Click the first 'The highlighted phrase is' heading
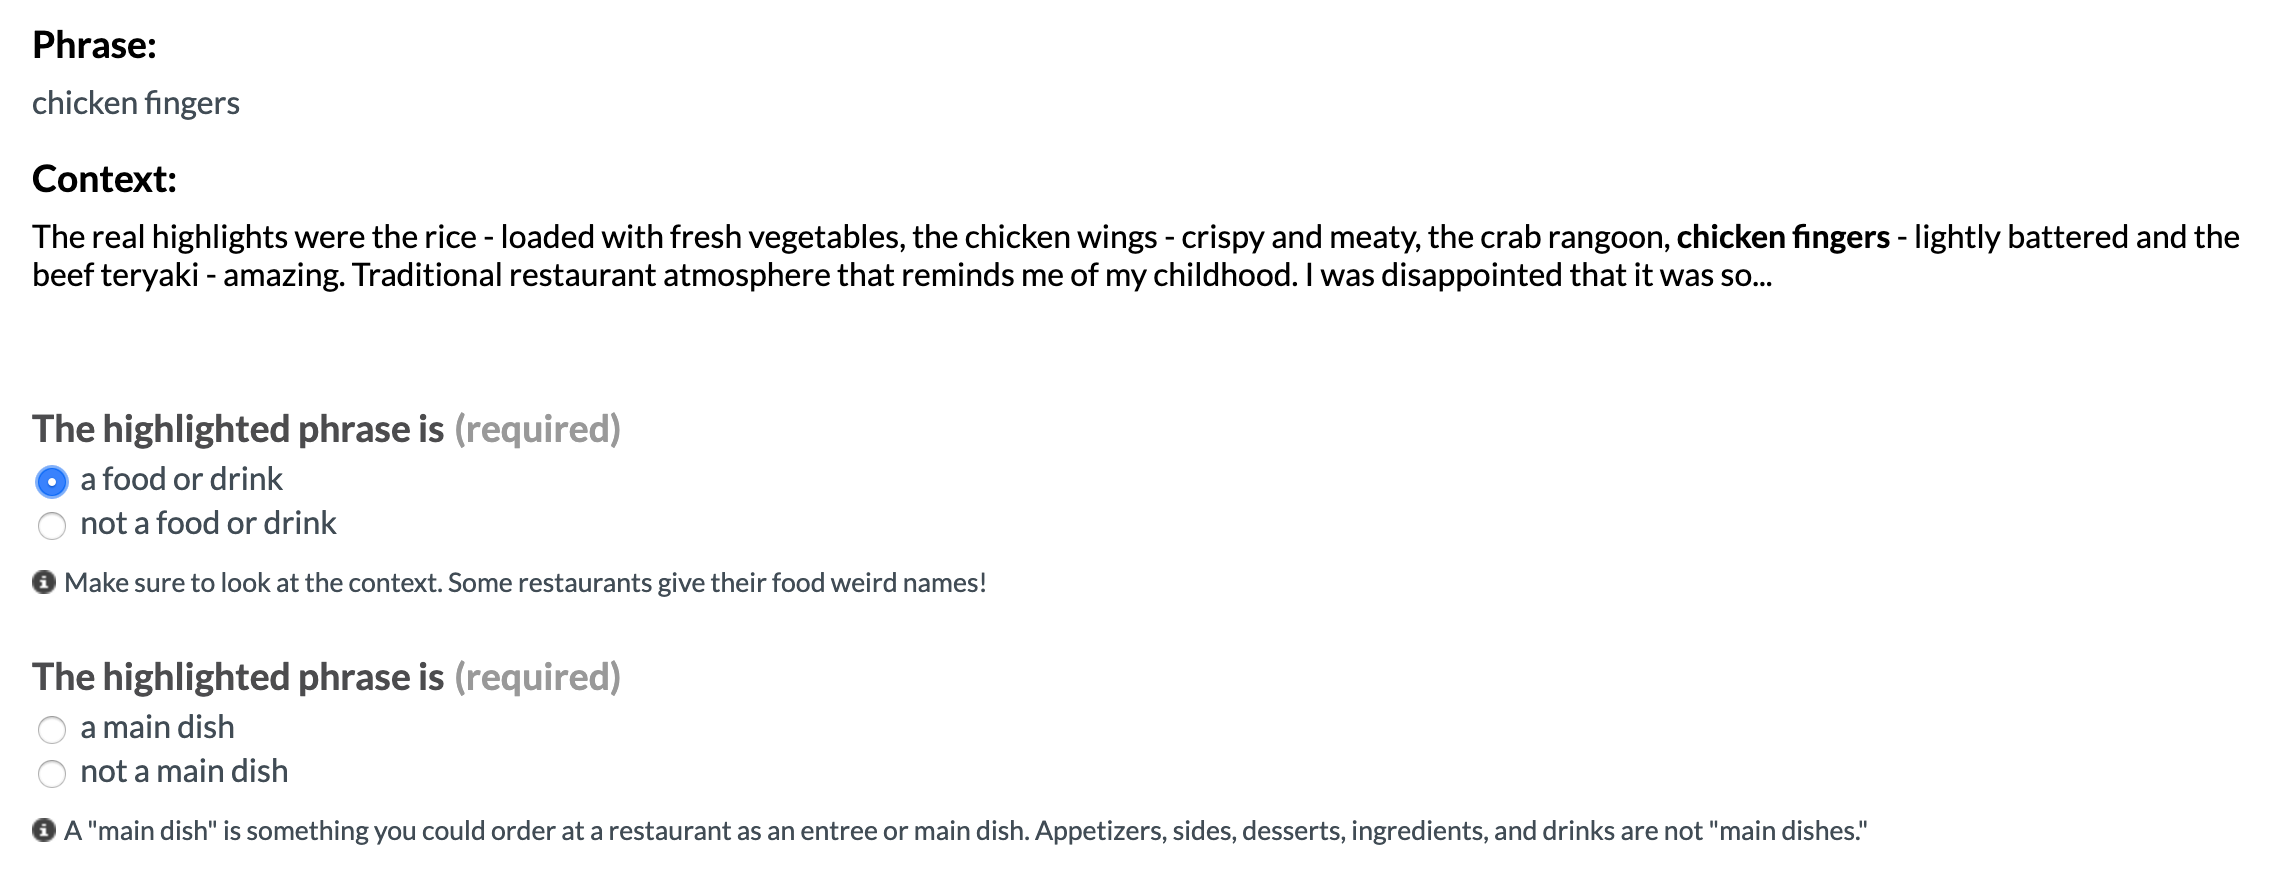 (238, 429)
